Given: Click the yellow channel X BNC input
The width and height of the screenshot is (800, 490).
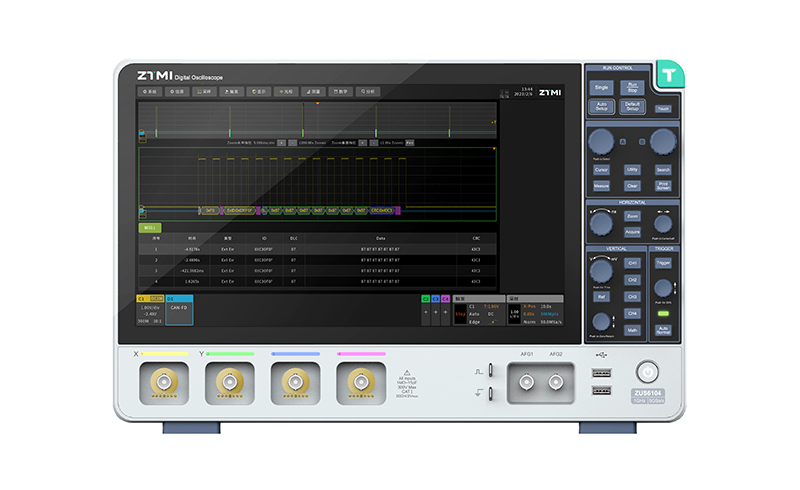Looking at the screenshot, I should click(x=164, y=382).
